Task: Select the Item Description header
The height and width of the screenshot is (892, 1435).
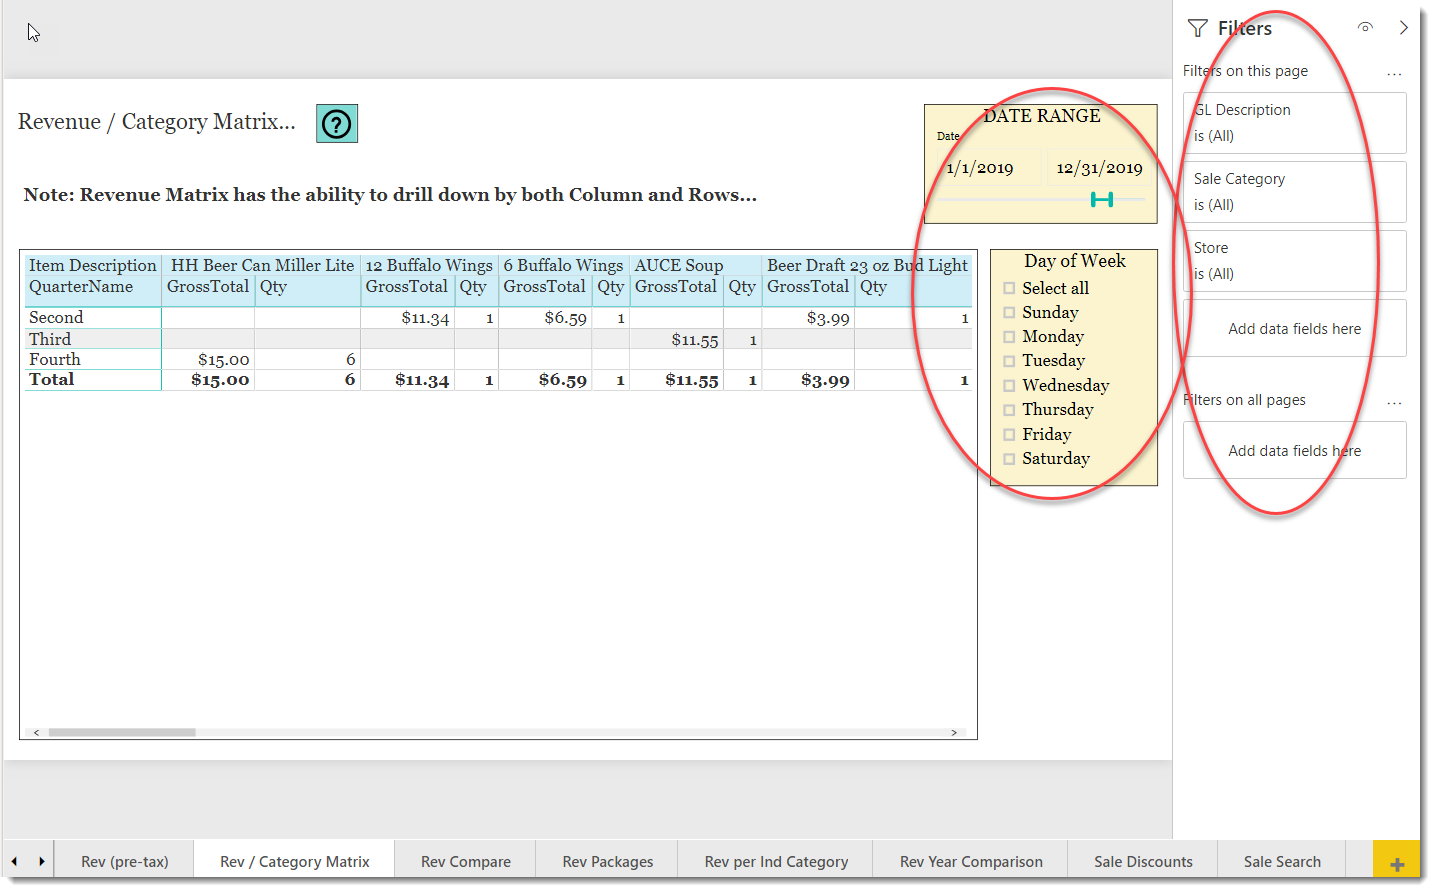Action: point(93,266)
